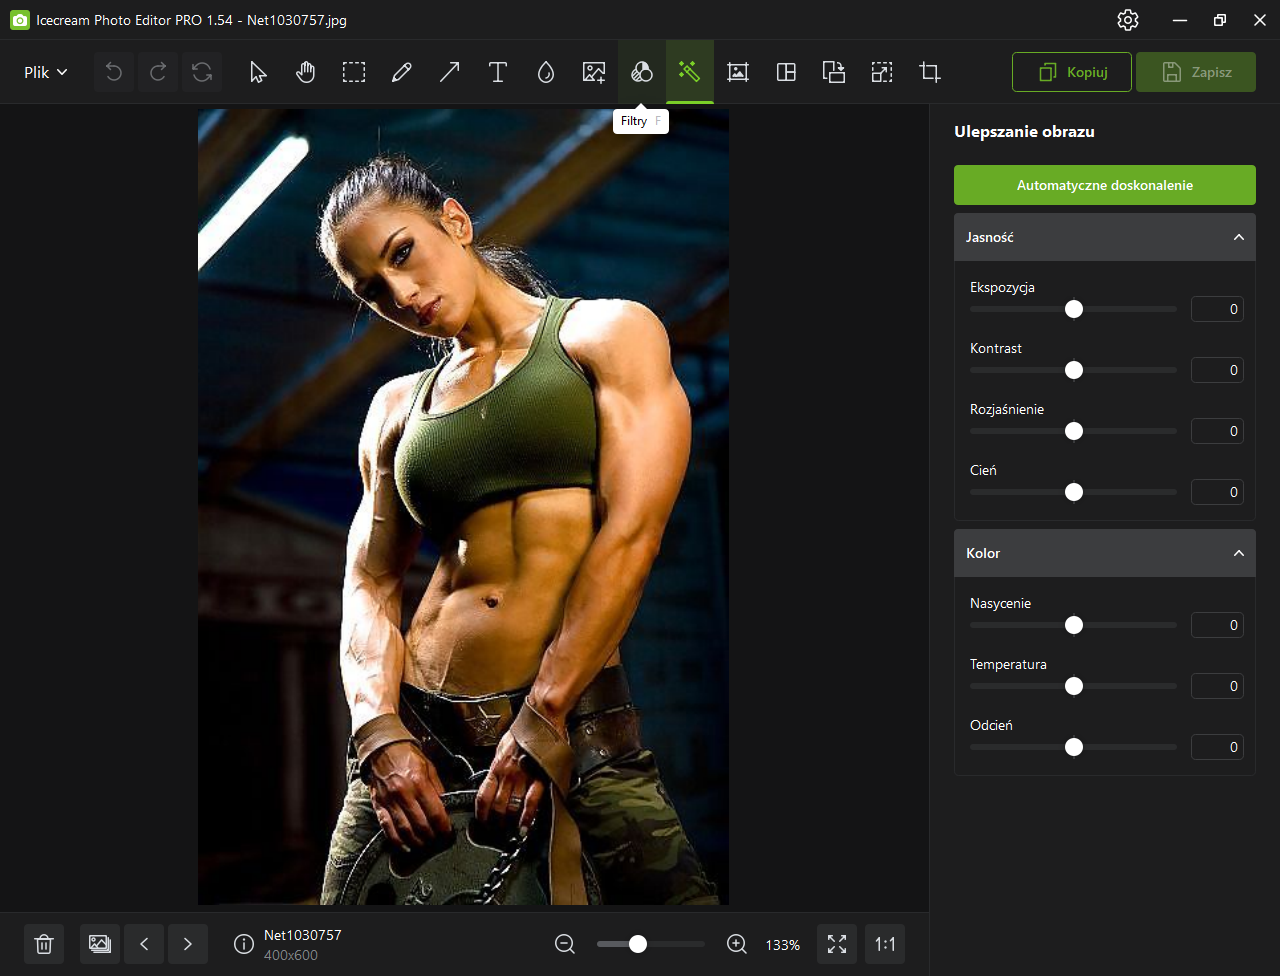Screen dimensions: 1280x976
Task: Click the Odcień slider handle
Action: 1074,747
